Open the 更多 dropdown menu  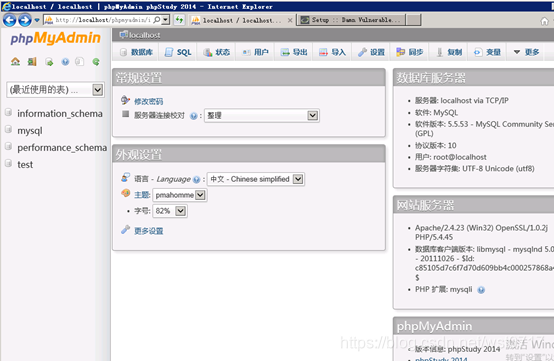point(526,52)
